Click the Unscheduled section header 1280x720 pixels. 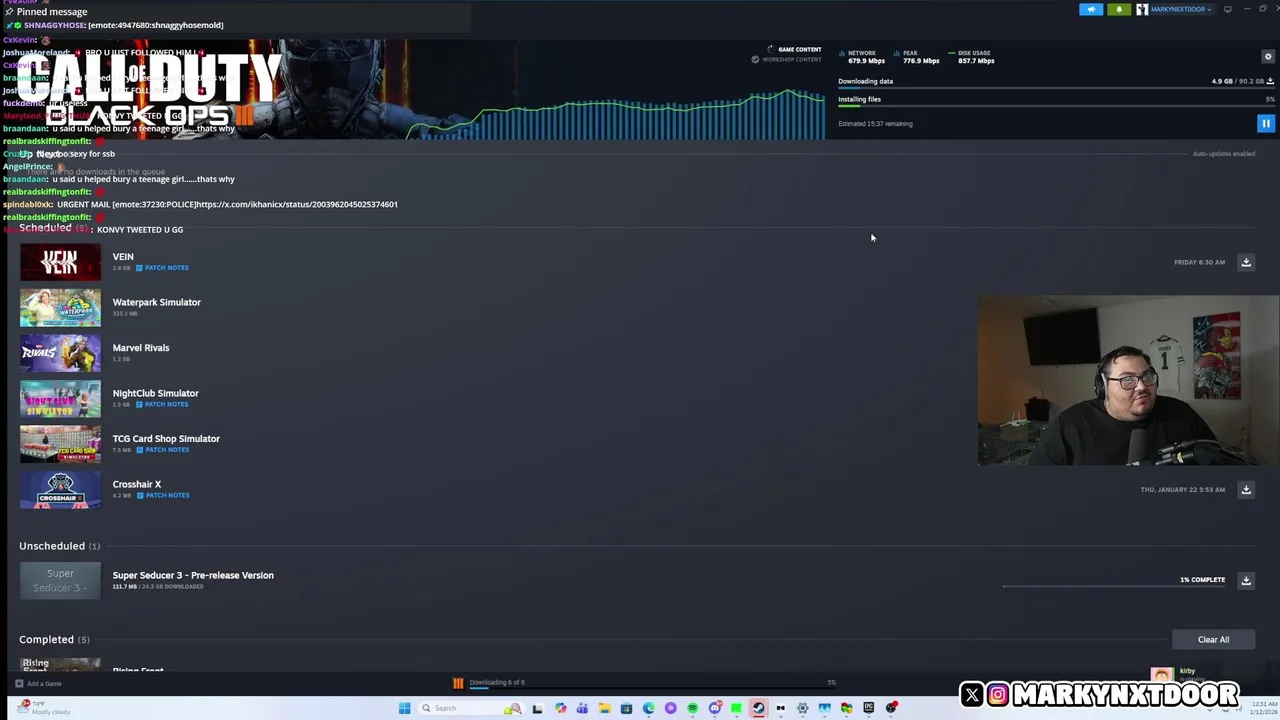59,546
